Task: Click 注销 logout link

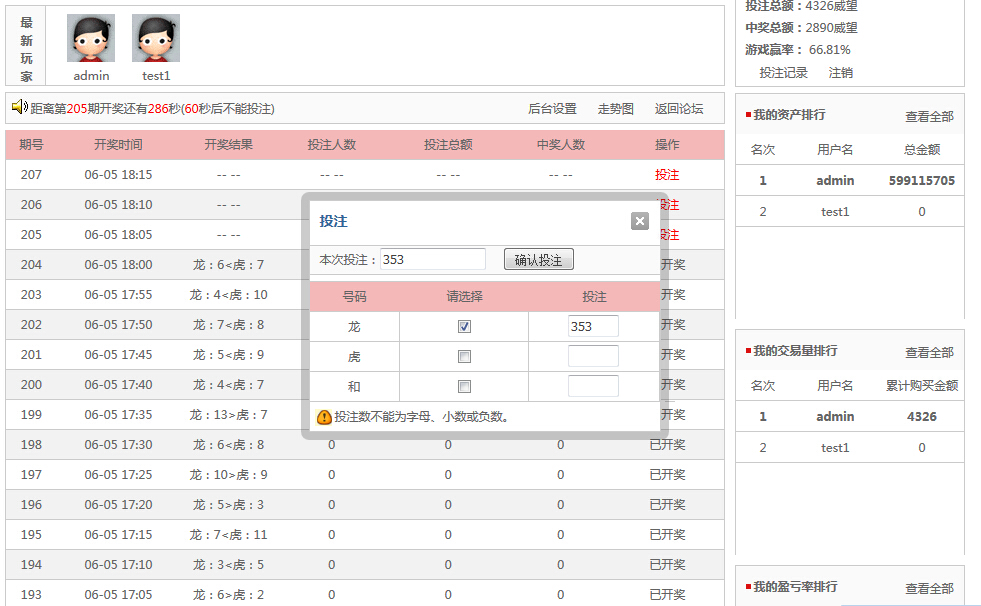Action: pyautogui.click(x=840, y=73)
